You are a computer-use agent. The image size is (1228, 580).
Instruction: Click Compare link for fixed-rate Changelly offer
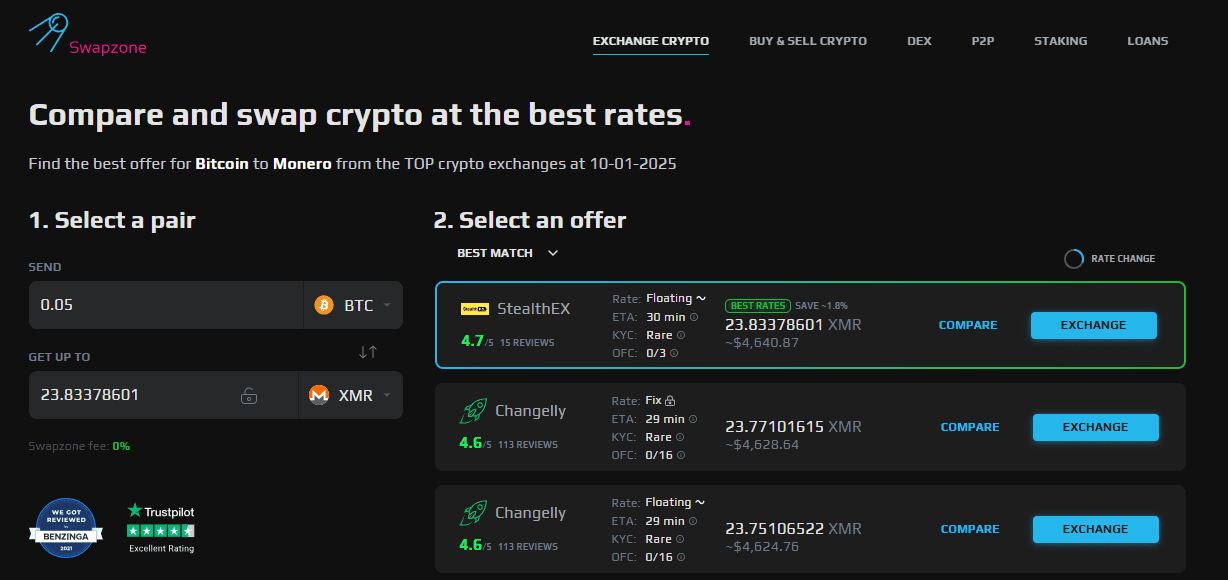(970, 427)
